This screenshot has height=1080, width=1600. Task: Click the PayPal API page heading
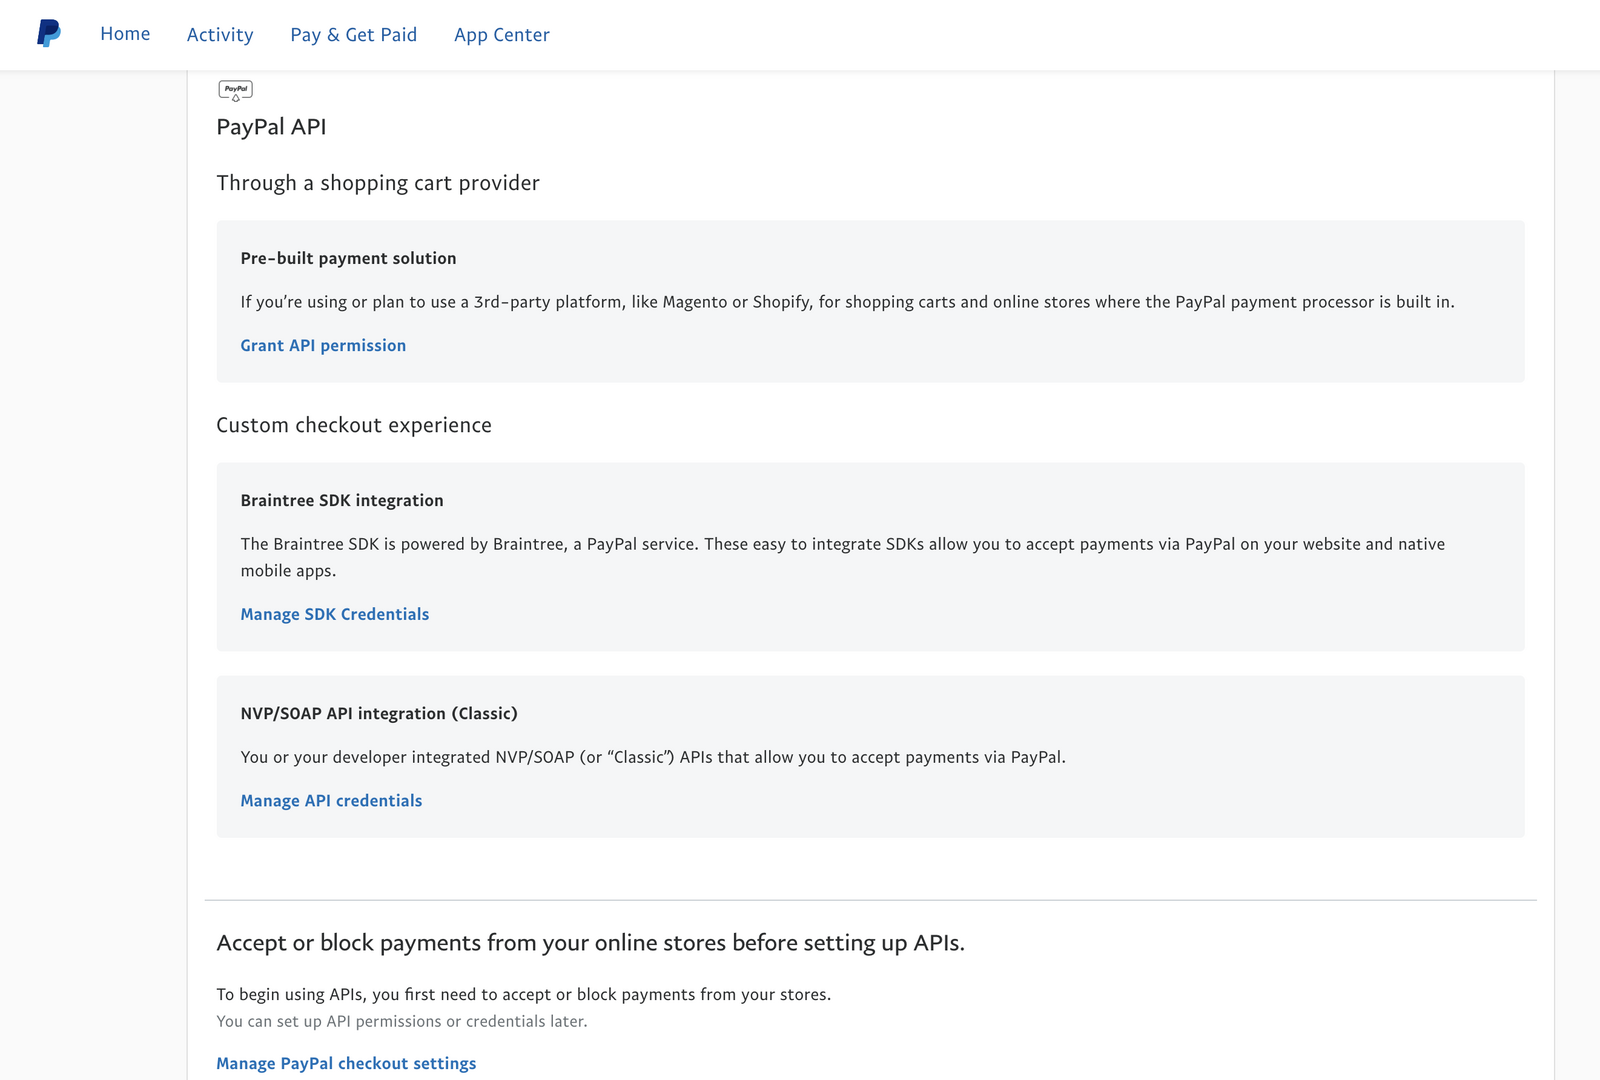[x=271, y=127]
